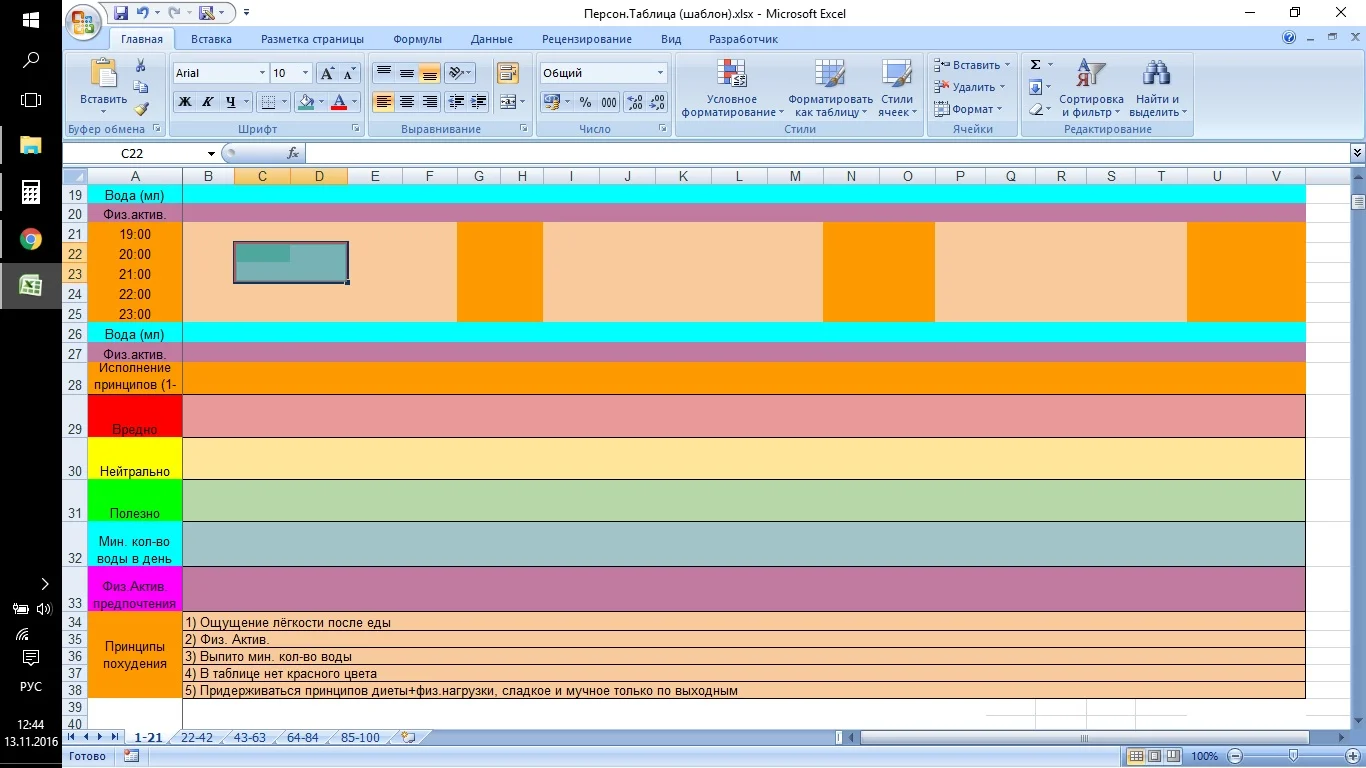Click the Increase Font Size icon

coord(327,73)
